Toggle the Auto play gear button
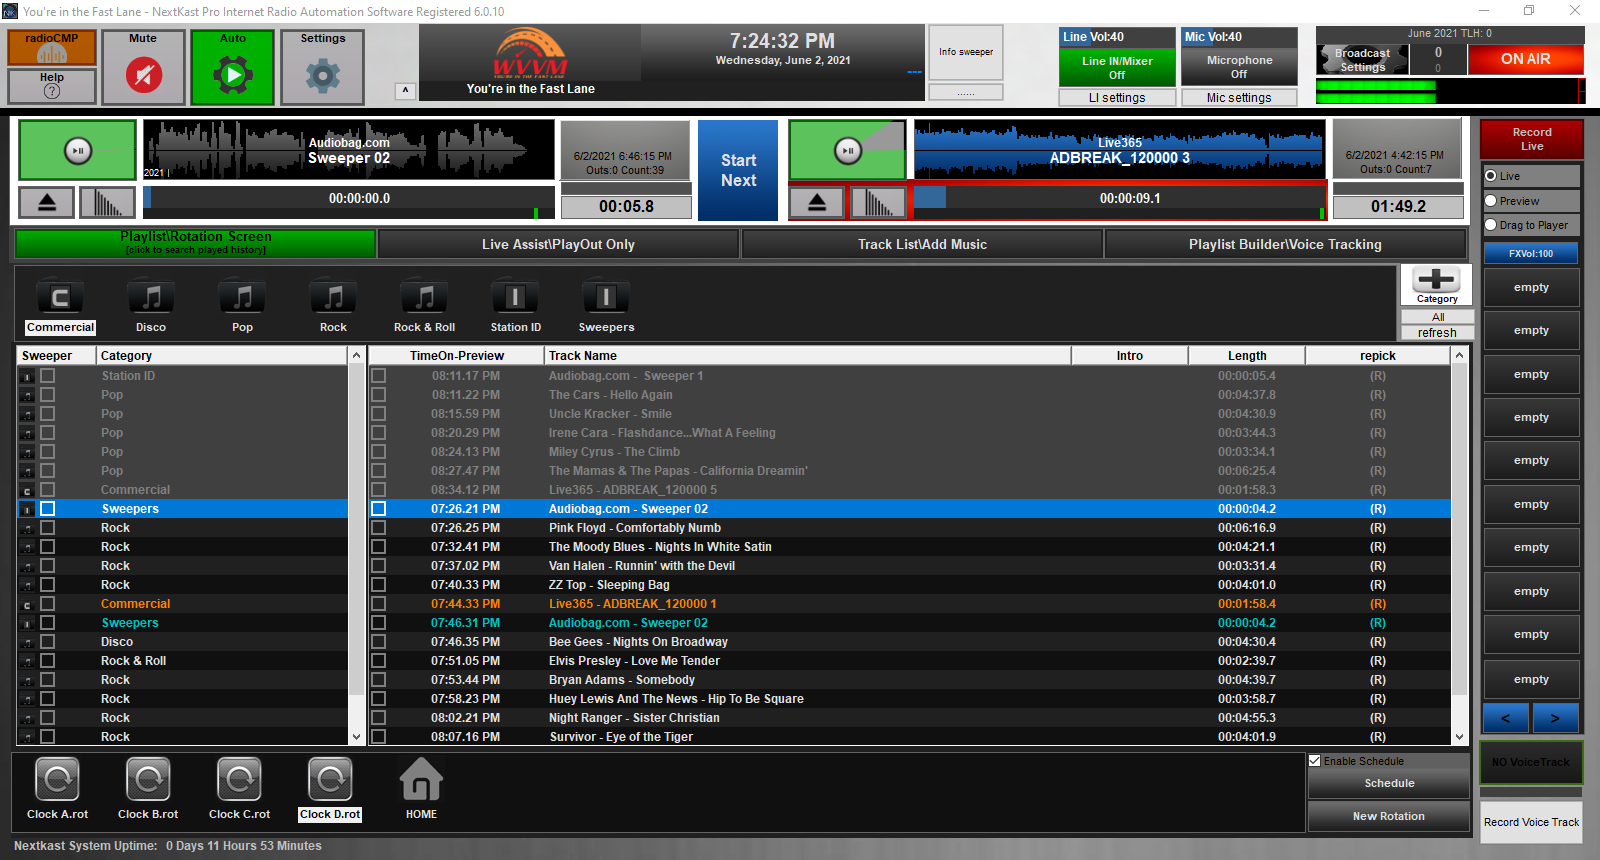1600x860 pixels. pos(233,67)
